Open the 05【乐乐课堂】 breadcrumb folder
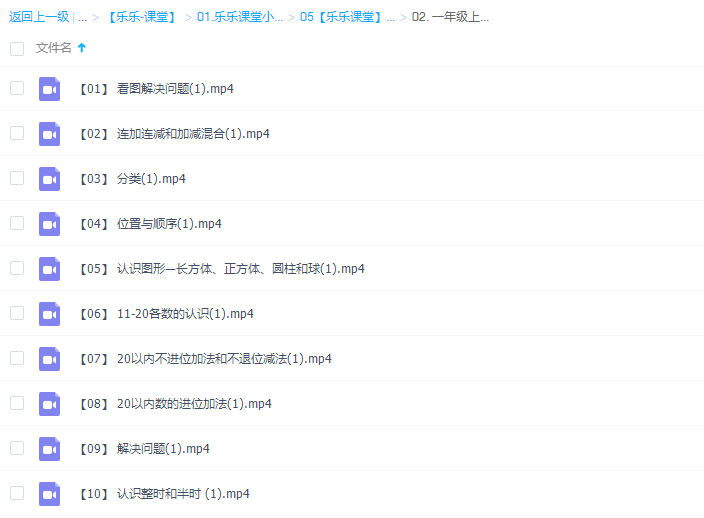704x518 pixels. pos(347,17)
